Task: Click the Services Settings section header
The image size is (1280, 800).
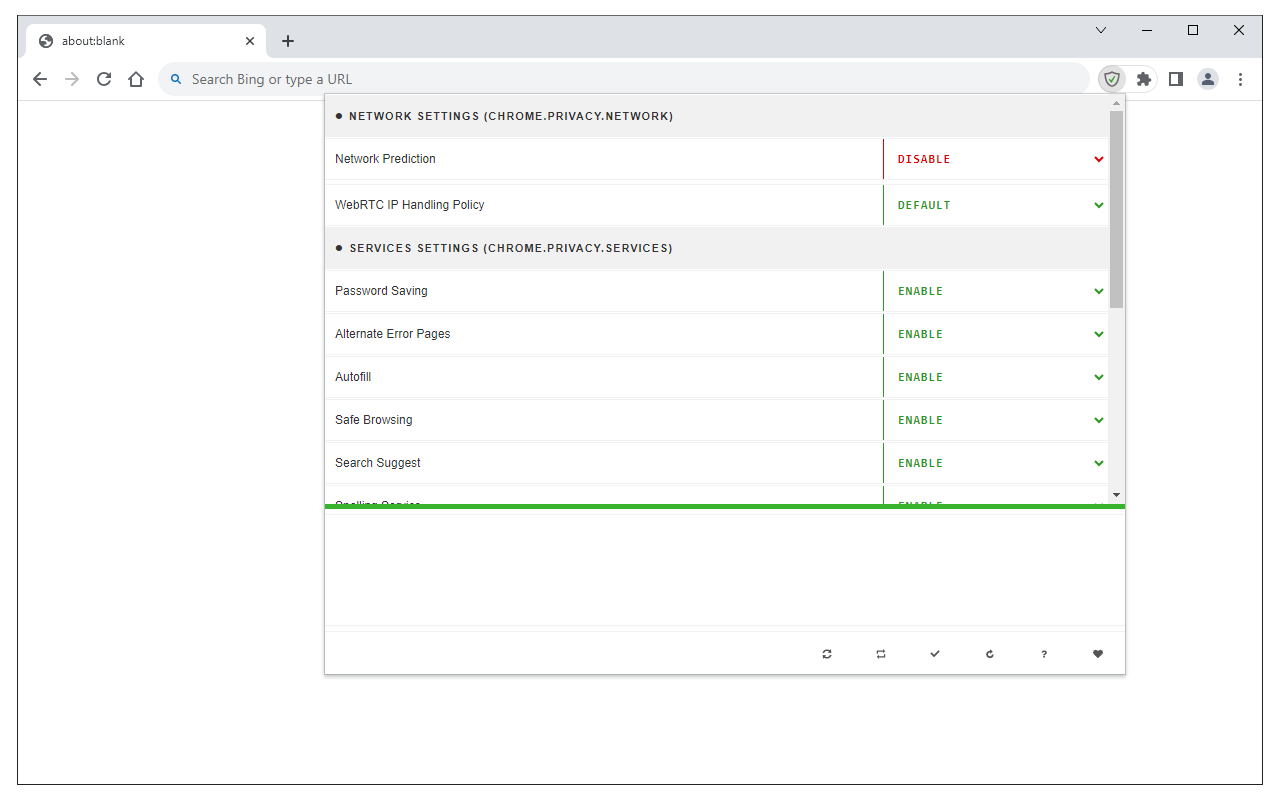Action: (716, 248)
